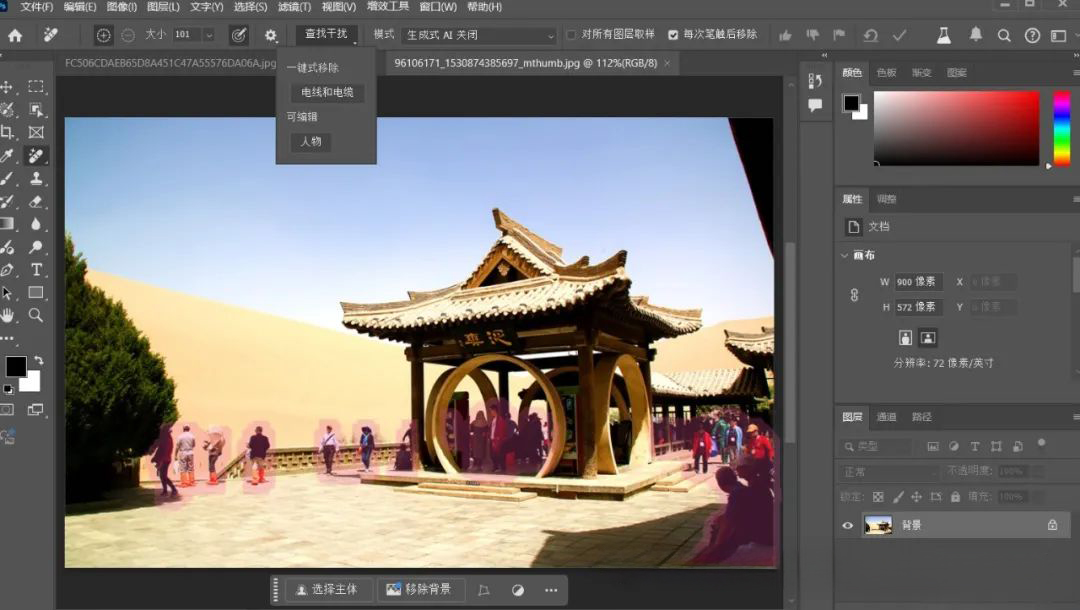Open the bell notifications icon
The height and width of the screenshot is (610, 1080).
[x=975, y=34]
